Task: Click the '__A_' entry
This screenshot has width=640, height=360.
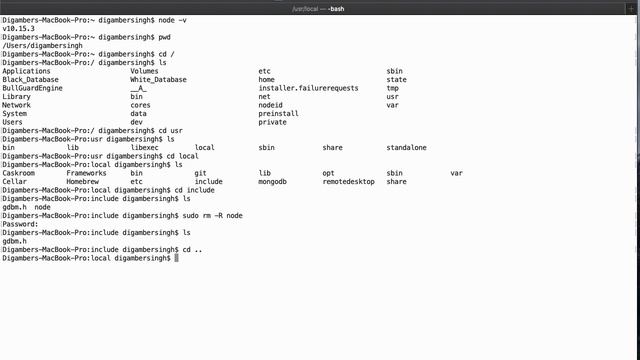Action: click(x=138, y=88)
